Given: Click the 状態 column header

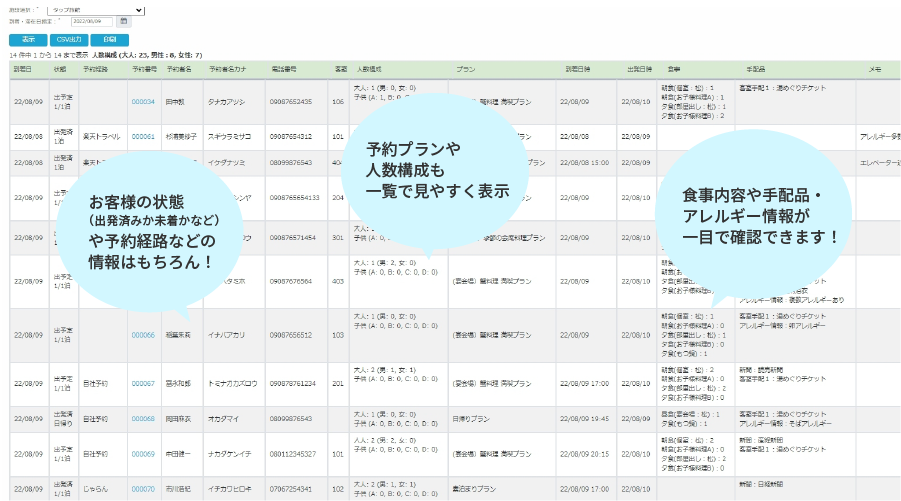Looking at the screenshot, I should point(60,69).
